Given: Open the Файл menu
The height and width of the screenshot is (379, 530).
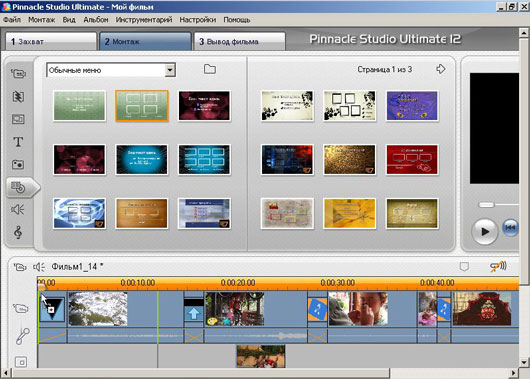Looking at the screenshot, I should tap(12, 20).
